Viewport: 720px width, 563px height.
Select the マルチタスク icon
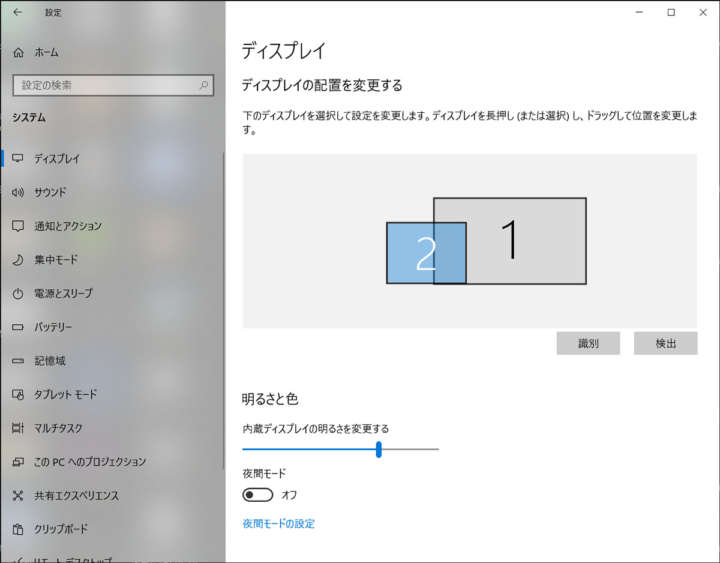coord(18,428)
